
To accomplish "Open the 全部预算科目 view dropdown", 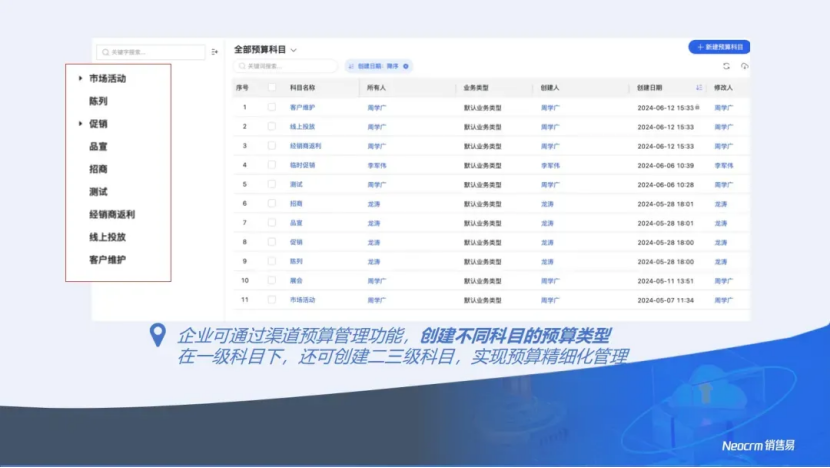I will point(294,49).
